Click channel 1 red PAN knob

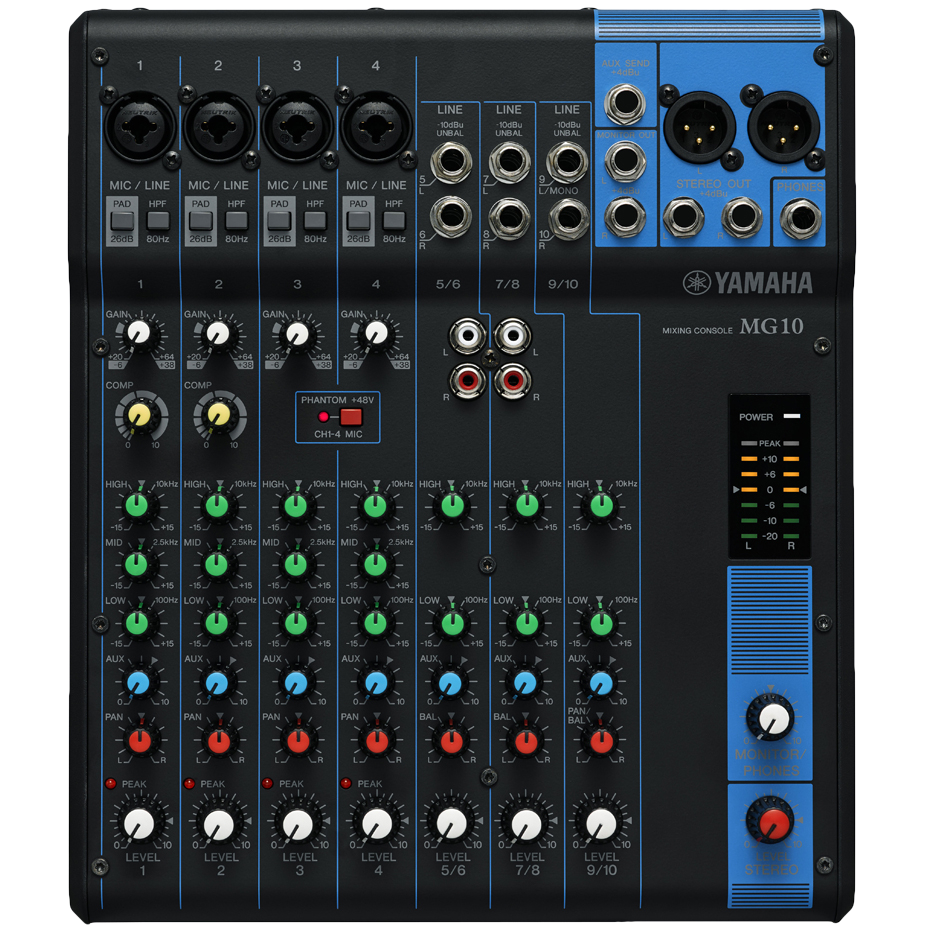pos(140,741)
